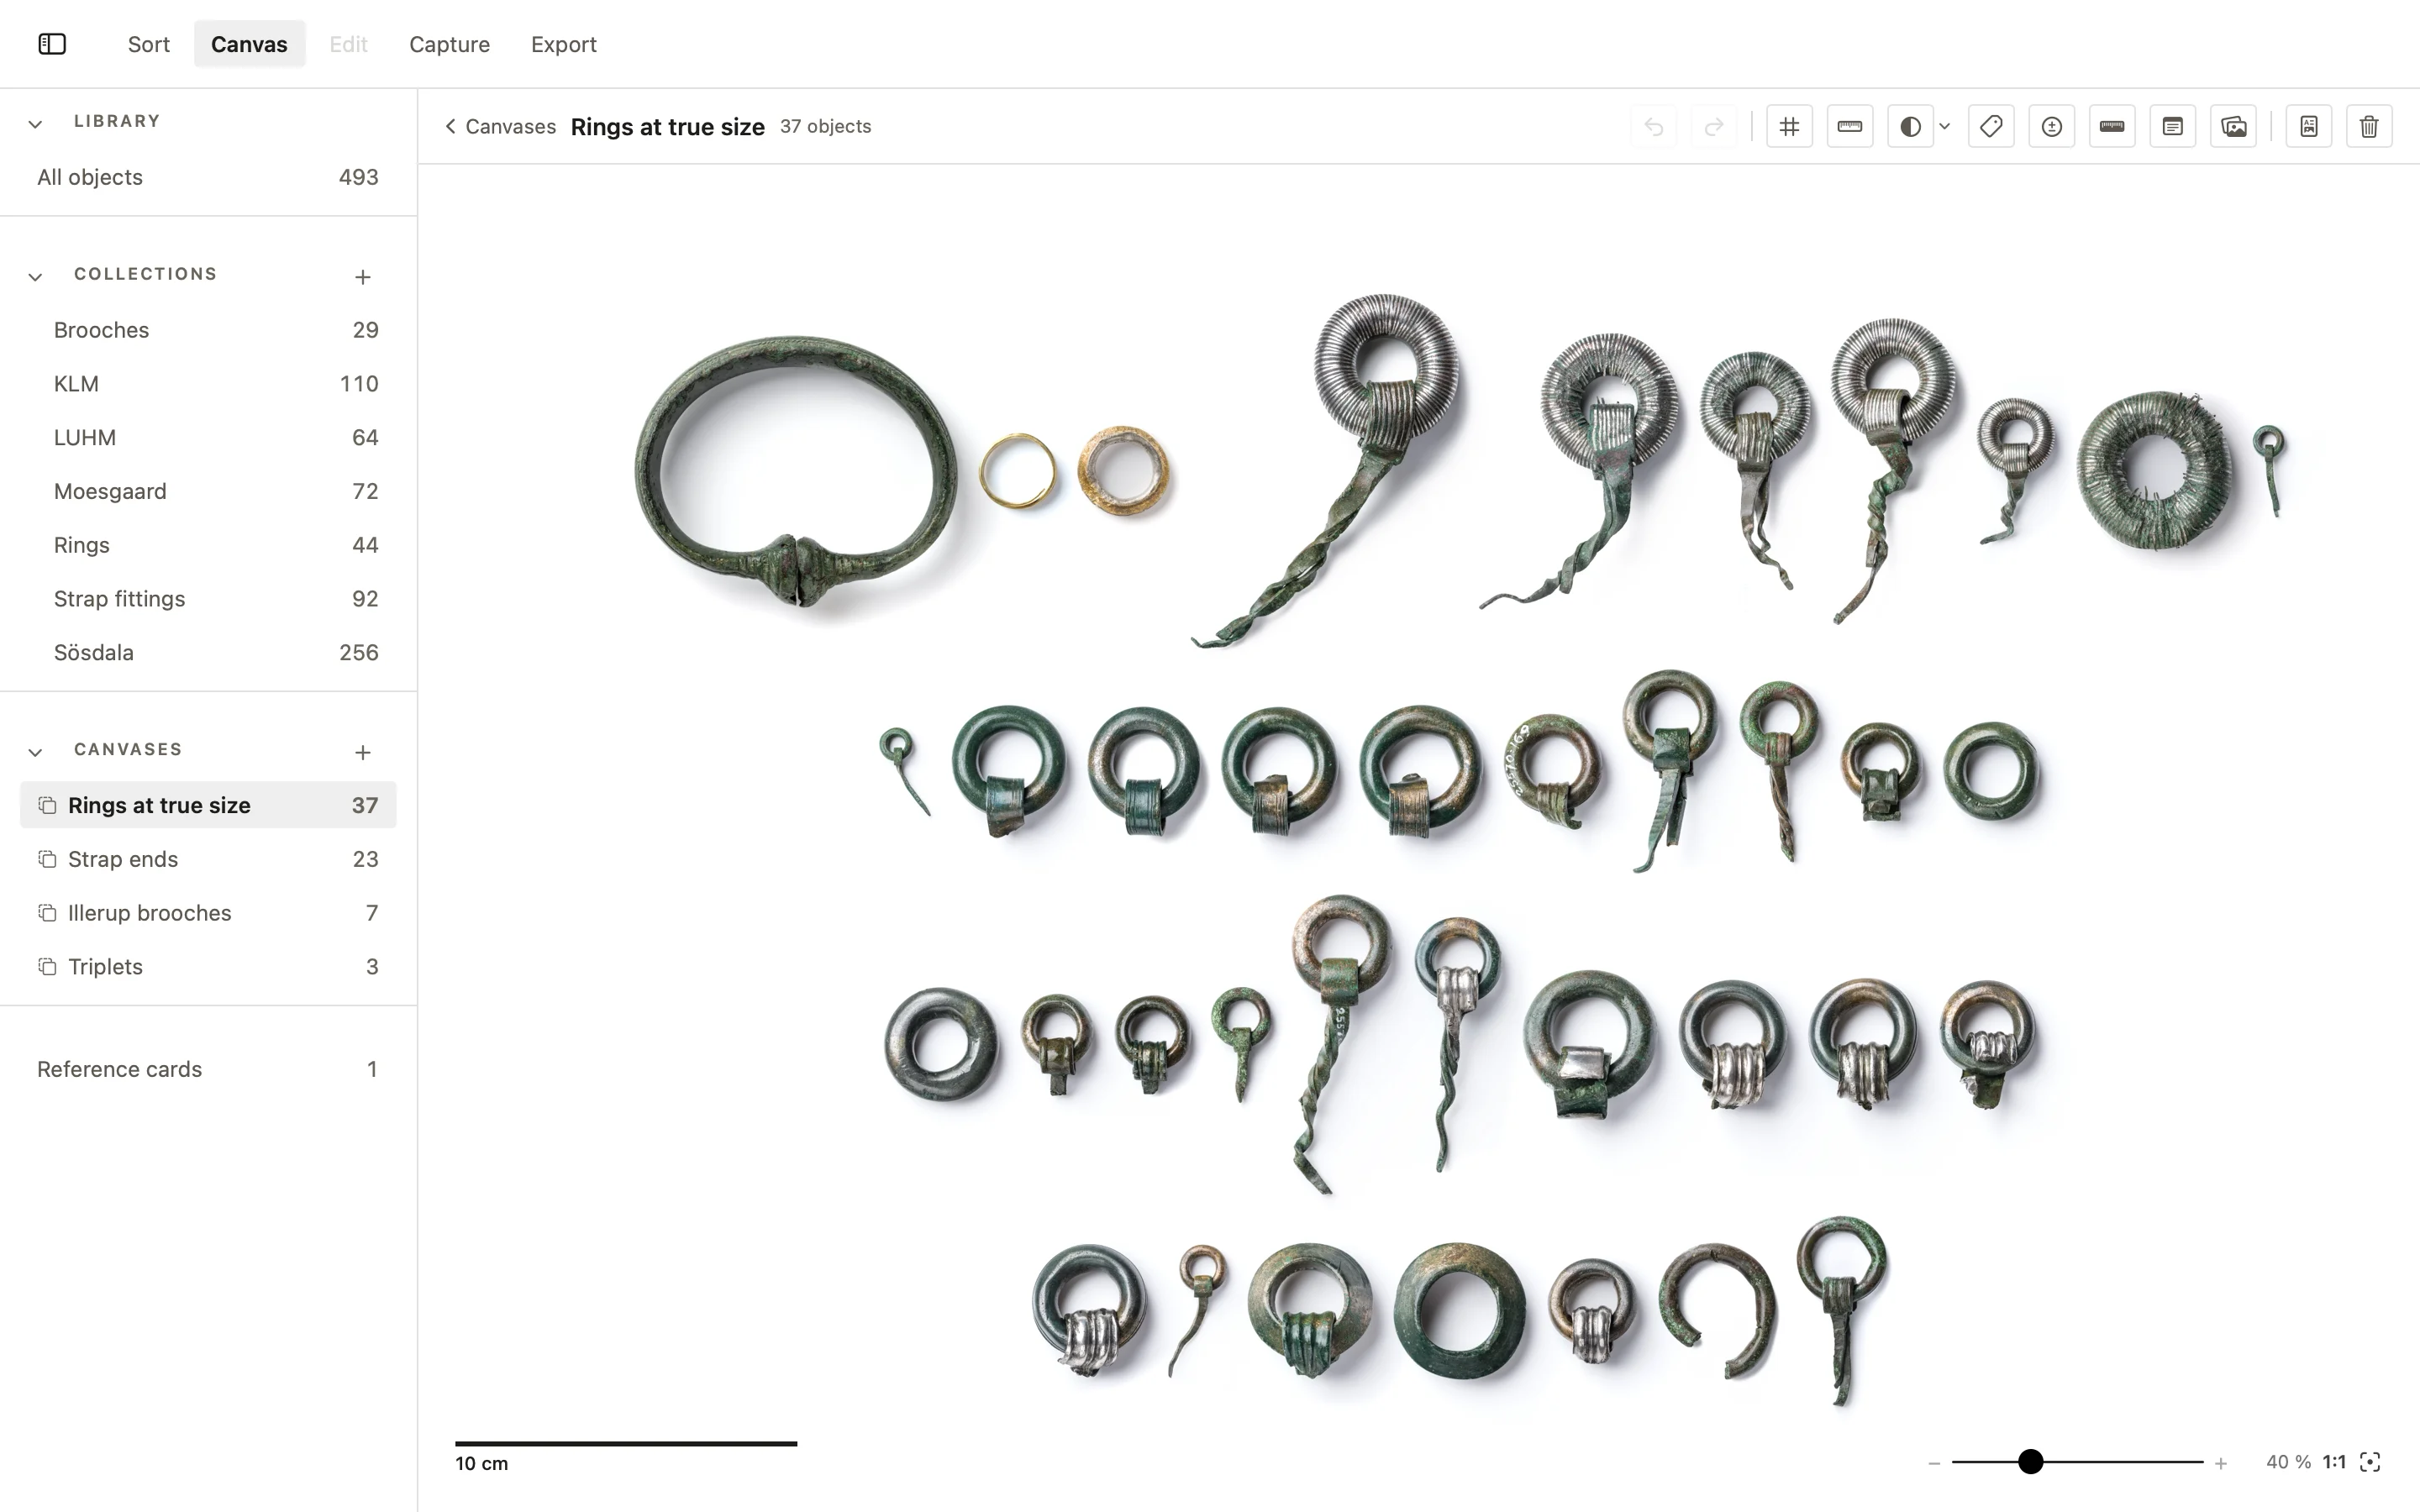Click the canvas title Rings at true size
This screenshot has width=2420, height=1512.
(667, 127)
